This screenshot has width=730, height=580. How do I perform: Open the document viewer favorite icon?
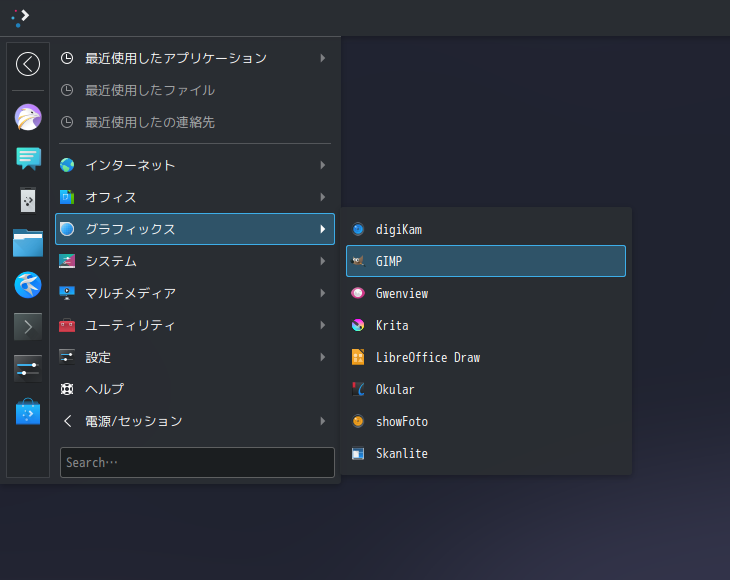[28, 201]
